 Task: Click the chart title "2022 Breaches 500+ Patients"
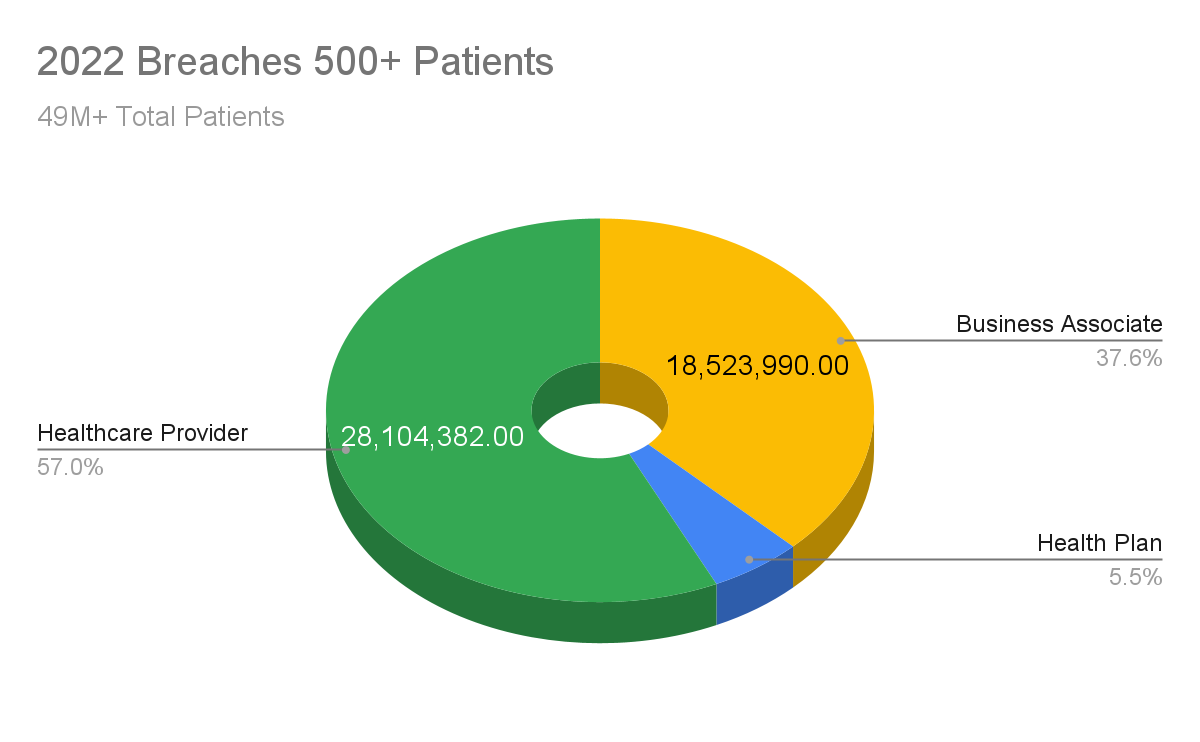pyautogui.click(x=295, y=62)
